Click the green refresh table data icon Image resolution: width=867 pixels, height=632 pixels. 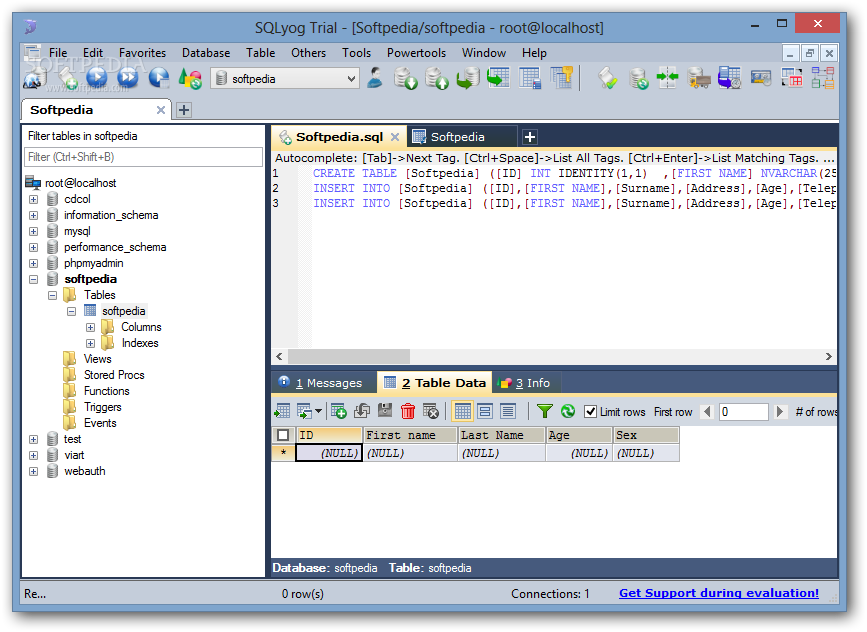pos(567,411)
